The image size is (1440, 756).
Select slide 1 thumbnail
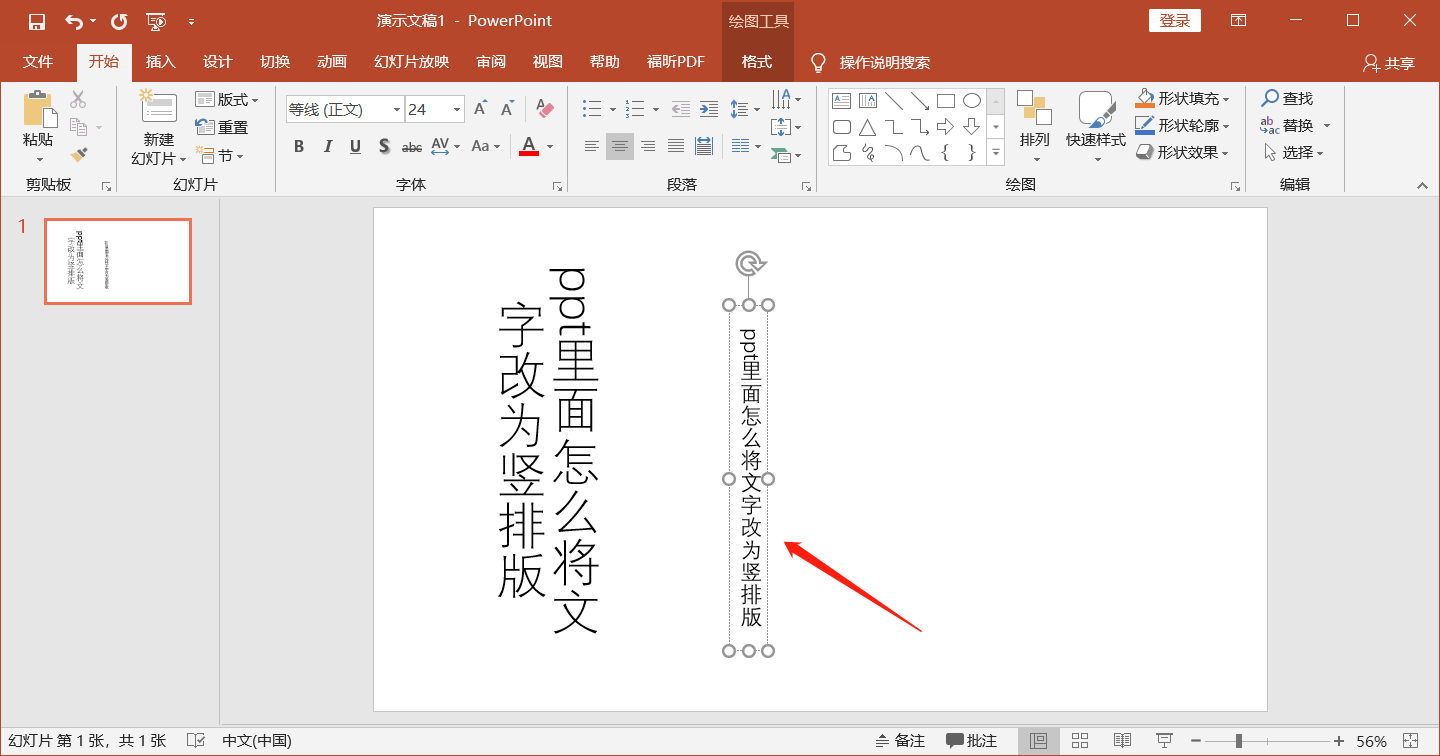point(118,261)
